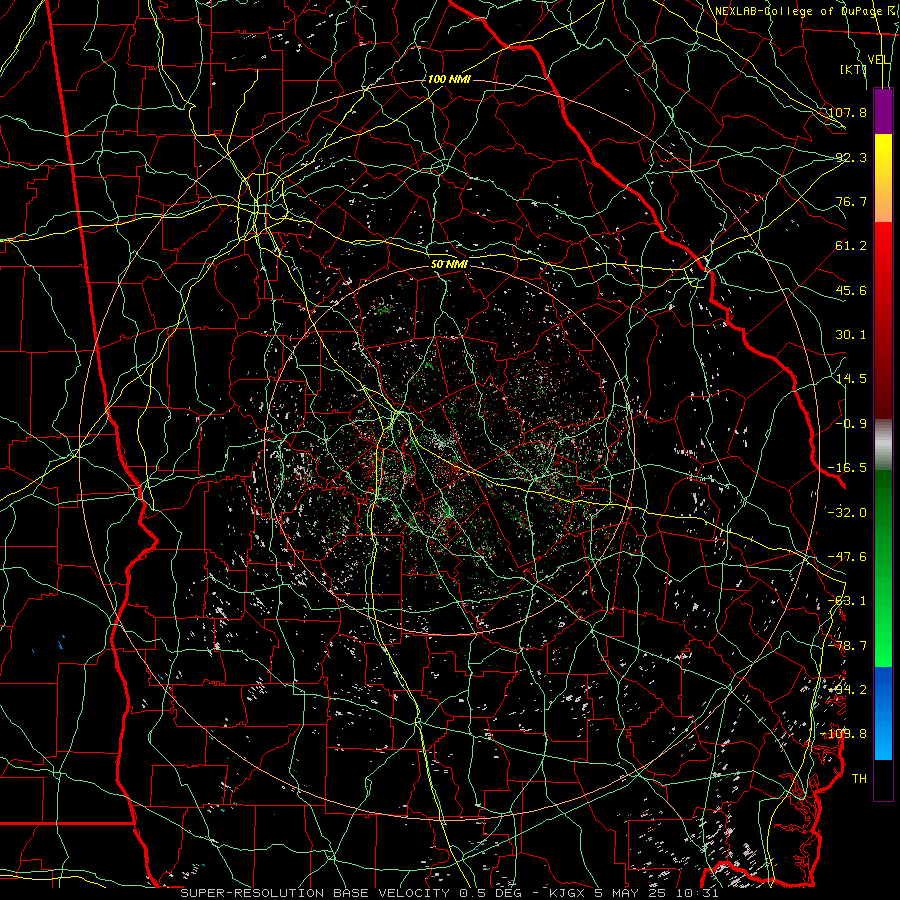Select the 45.6 scale value

coord(851,290)
